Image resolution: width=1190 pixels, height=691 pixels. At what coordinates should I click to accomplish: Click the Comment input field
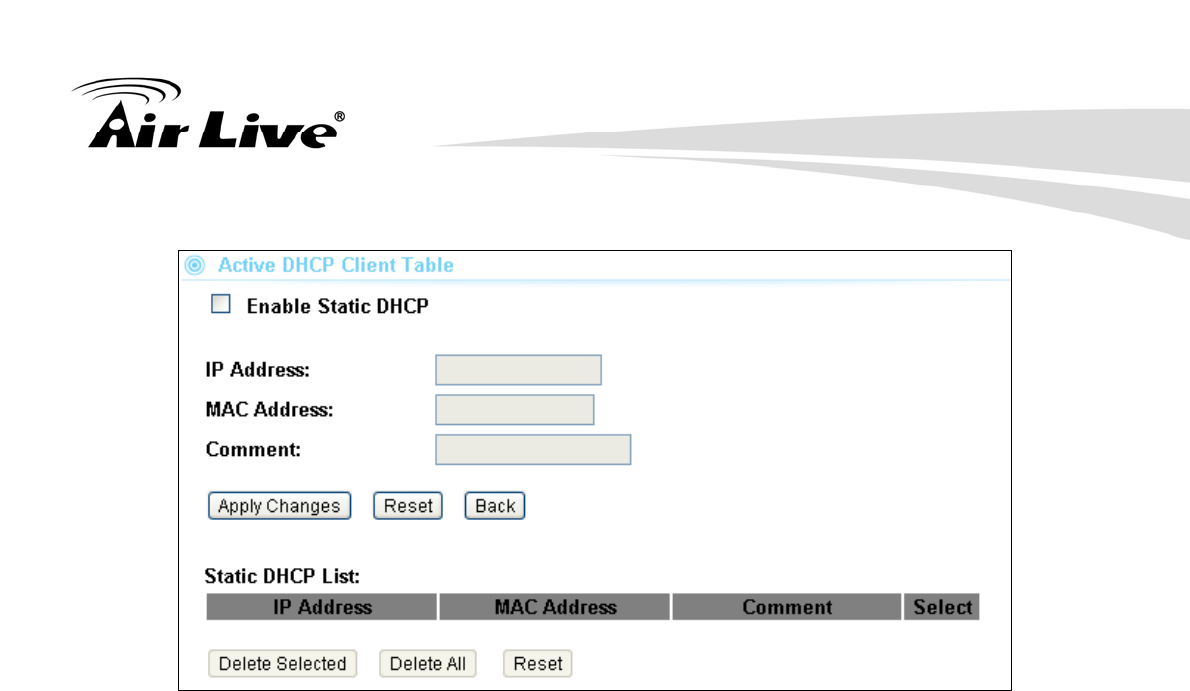[x=533, y=450]
